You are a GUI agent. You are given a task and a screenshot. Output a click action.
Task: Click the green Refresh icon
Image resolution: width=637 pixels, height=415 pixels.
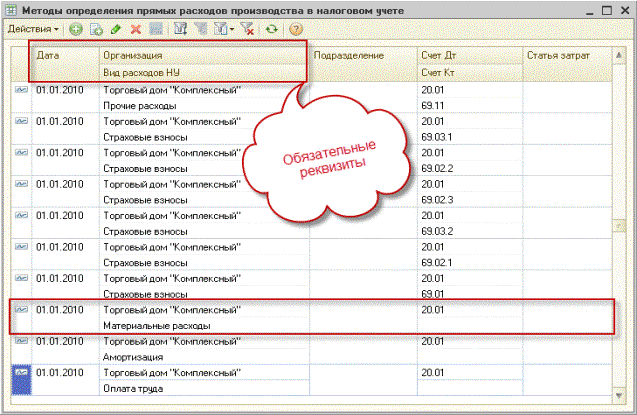coord(271,29)
